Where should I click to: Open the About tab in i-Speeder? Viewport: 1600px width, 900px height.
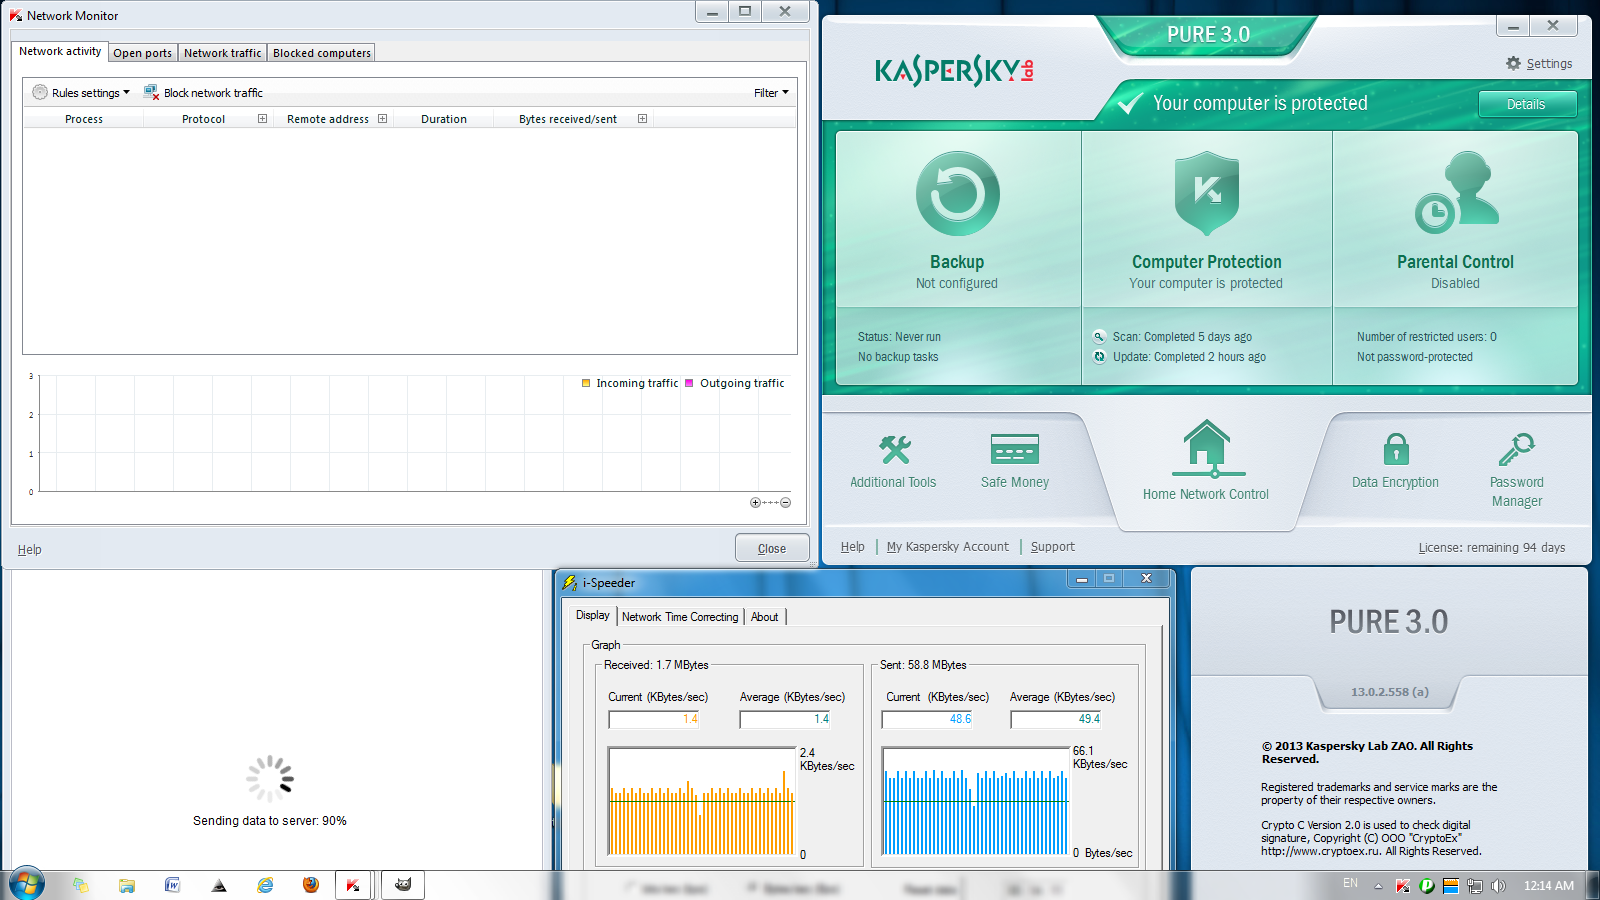tap(765, 617)
